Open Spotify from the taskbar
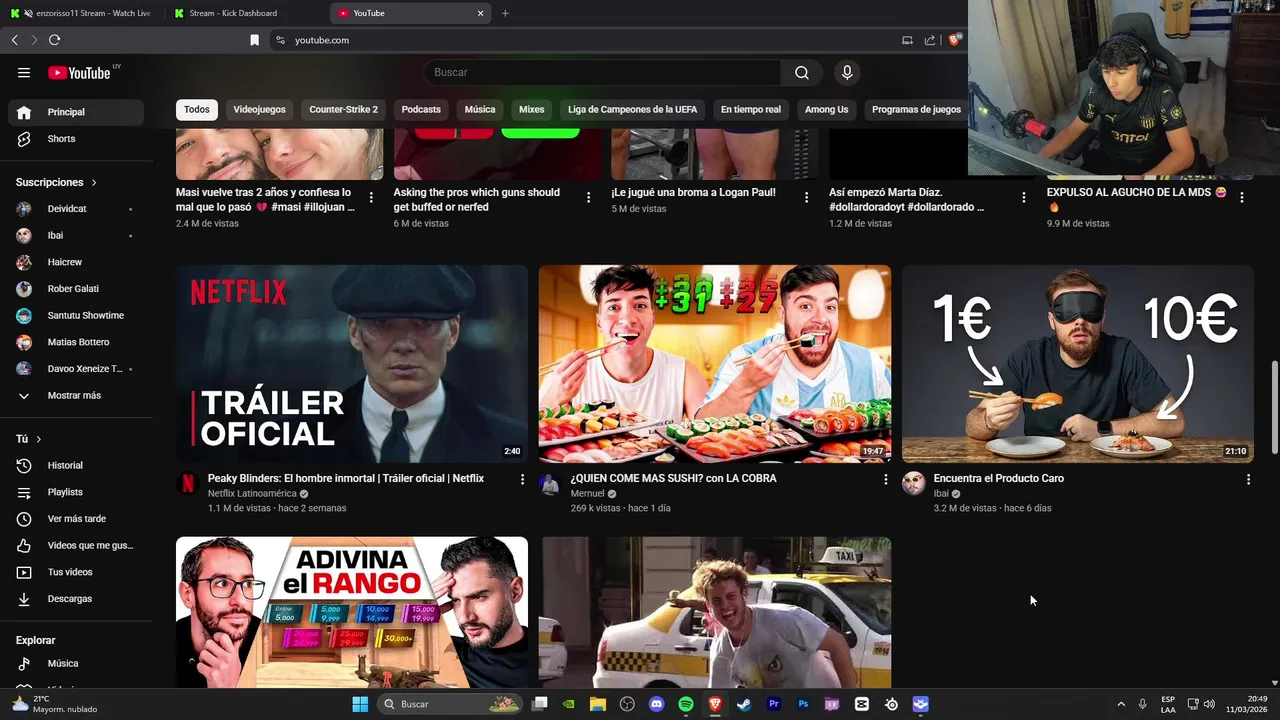The width and height of the screenshot is (1280, 720). 685,704
